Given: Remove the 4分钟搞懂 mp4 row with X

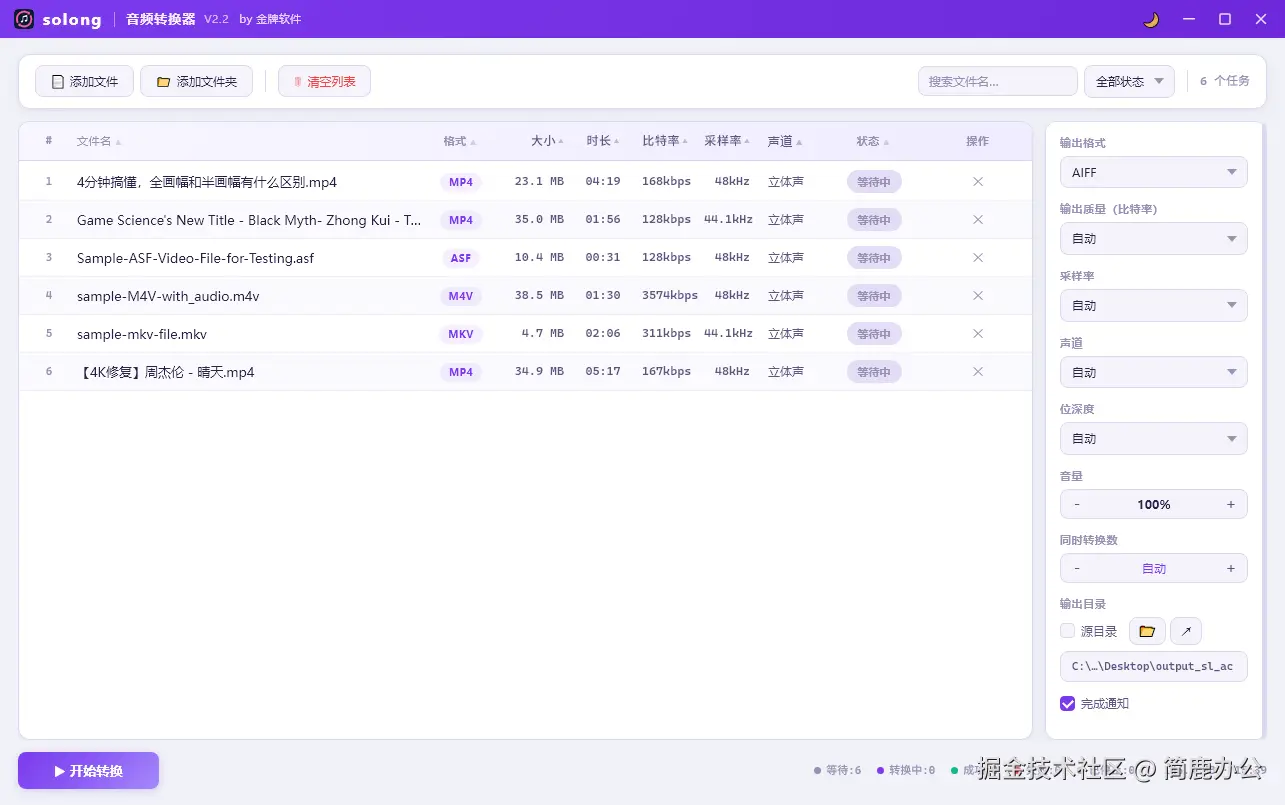Looking at the screenshot, I should 978,181.
